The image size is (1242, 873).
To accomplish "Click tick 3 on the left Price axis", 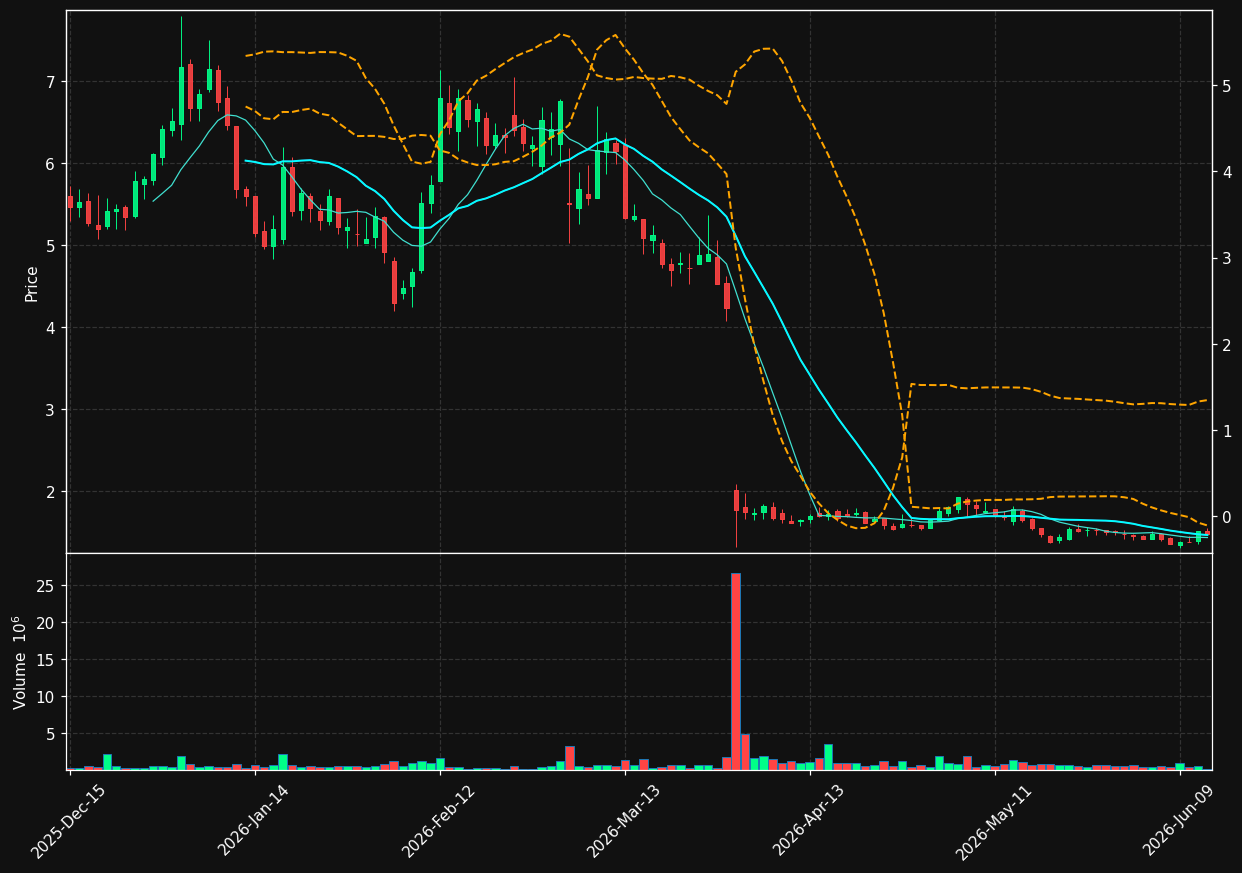I will (x=51, y=410).
